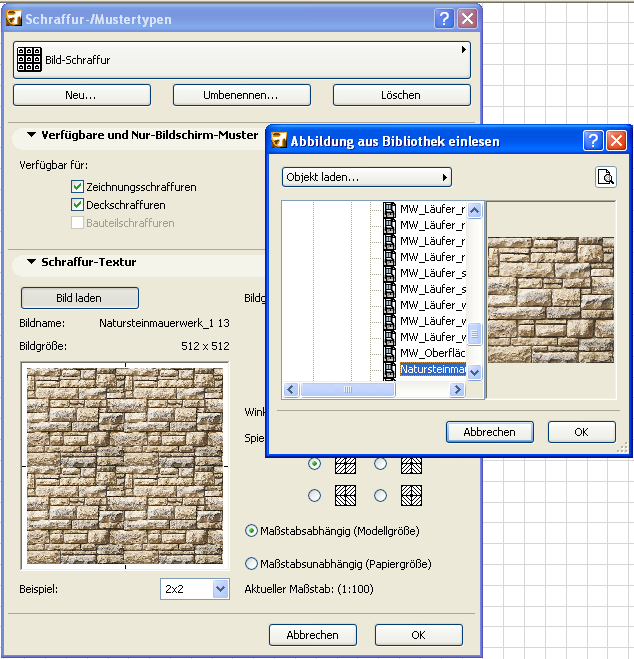Select the first MW_Läufer_s list item
Screen dimensions: 634x659
(x=433, y=273)
